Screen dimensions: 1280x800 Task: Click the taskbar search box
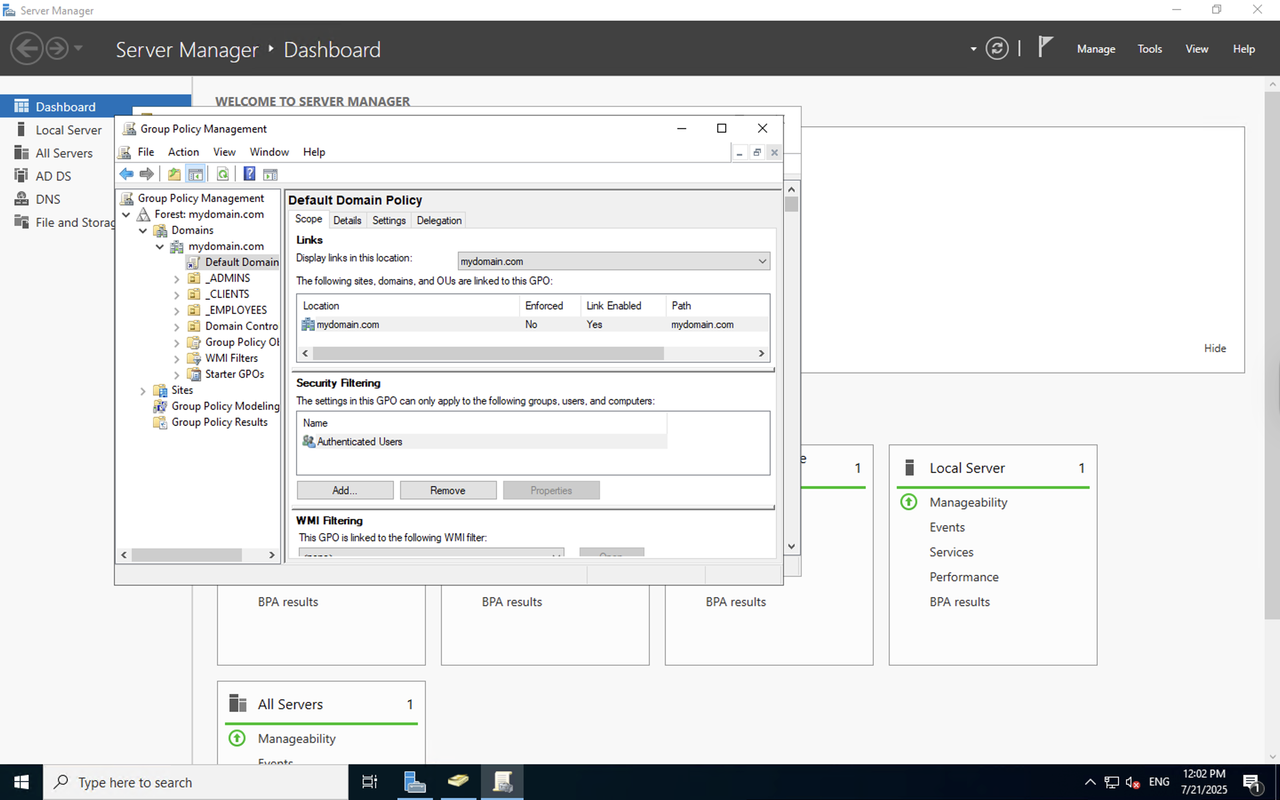[x=194, y=782]
